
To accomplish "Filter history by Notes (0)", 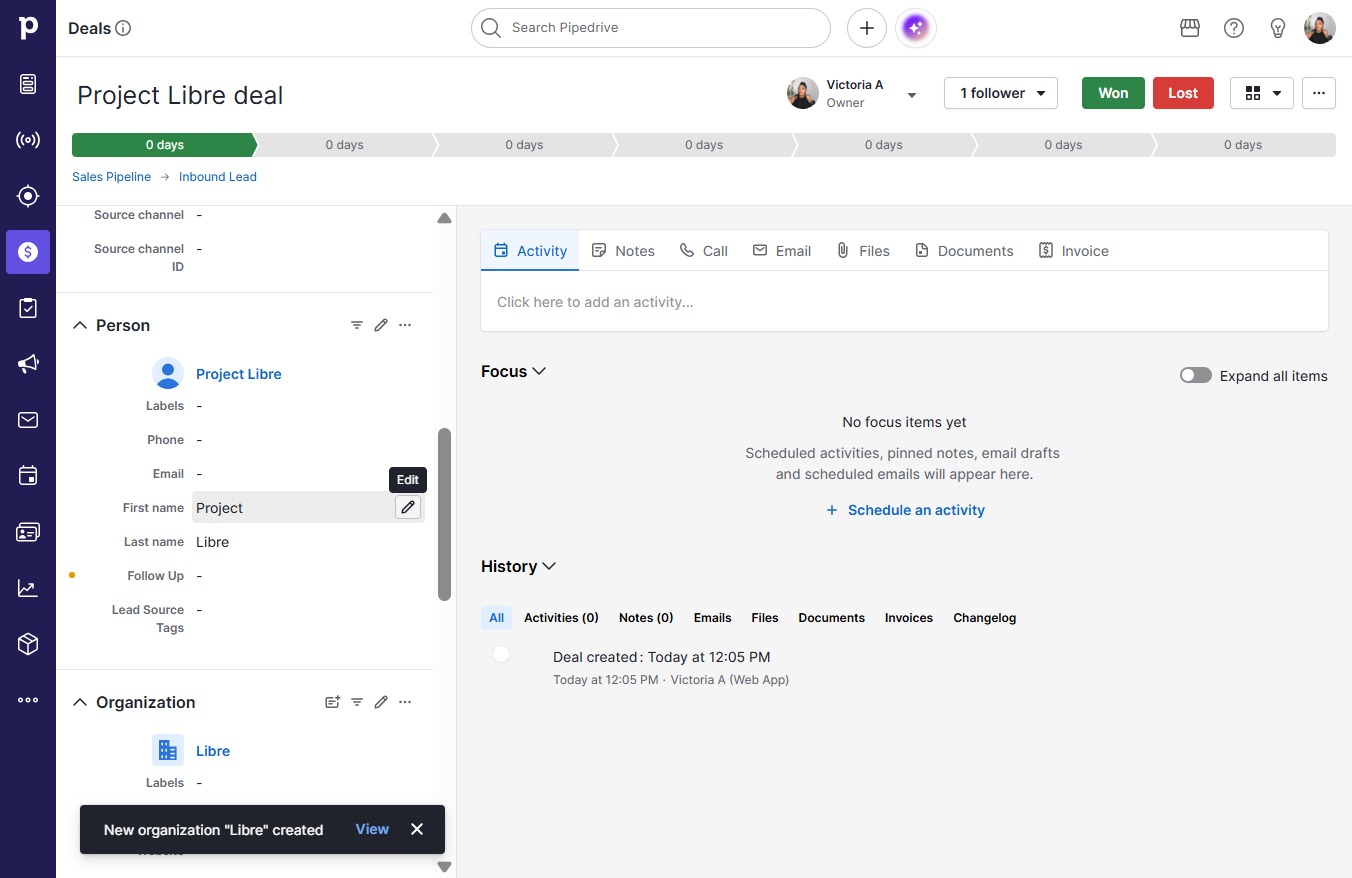I will tap(646, 618).
